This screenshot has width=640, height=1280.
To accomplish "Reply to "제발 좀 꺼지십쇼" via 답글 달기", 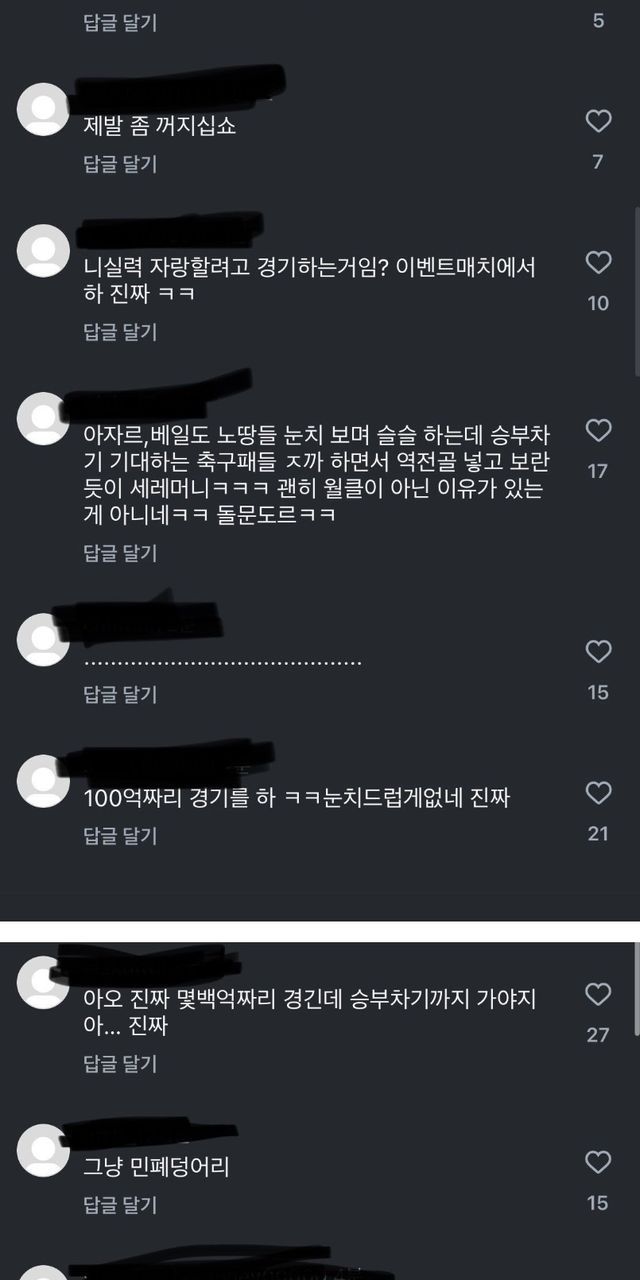I will click(120, 164).
